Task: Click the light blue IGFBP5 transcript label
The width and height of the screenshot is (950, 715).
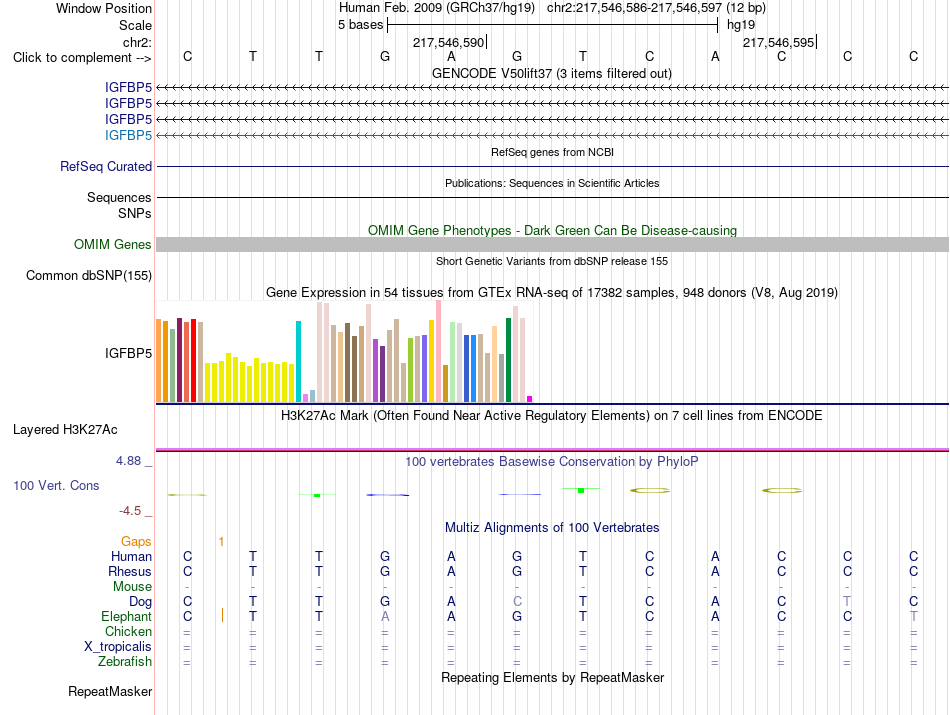Action: point(128,135)
